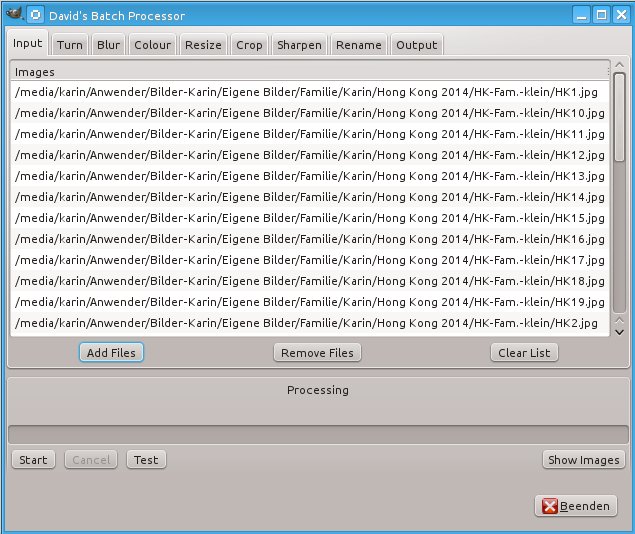Click the blue window menu icon in title bar
This screenshot has width=635, height=534.
tap(36, 15)
